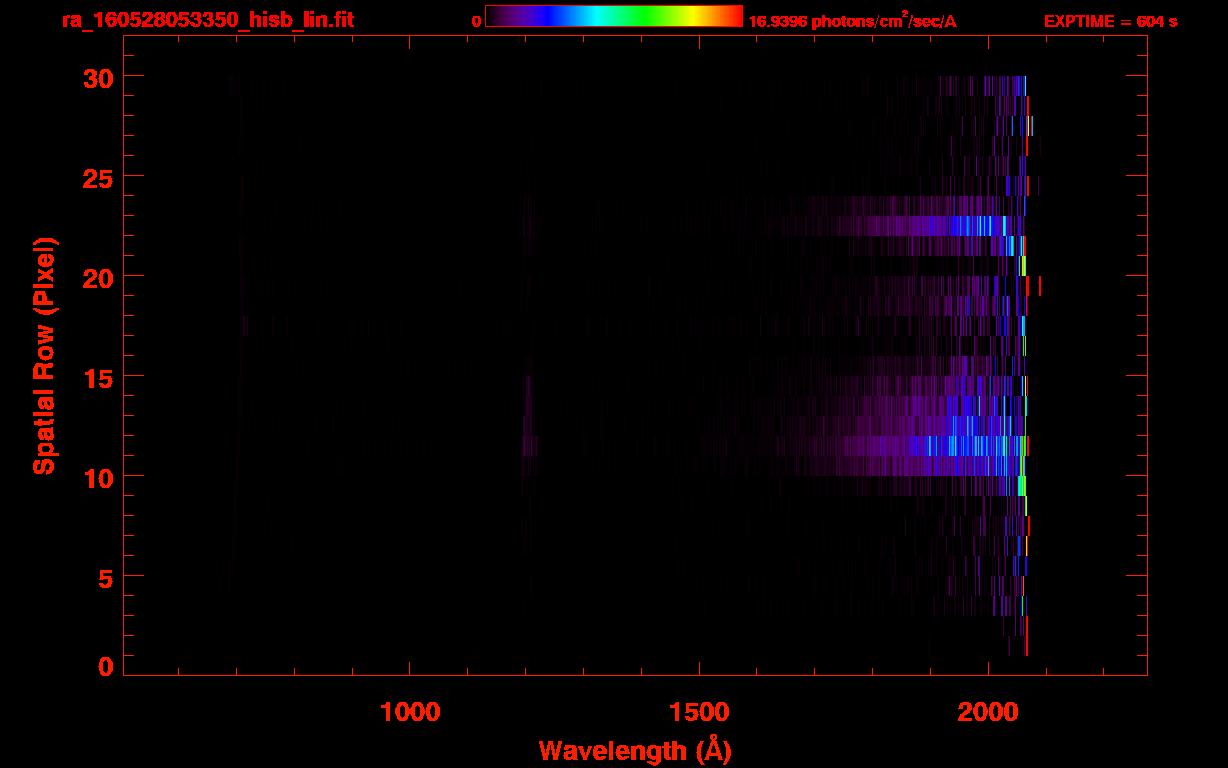Click the 30 spatial row tick label

click(x=97, y=77)
